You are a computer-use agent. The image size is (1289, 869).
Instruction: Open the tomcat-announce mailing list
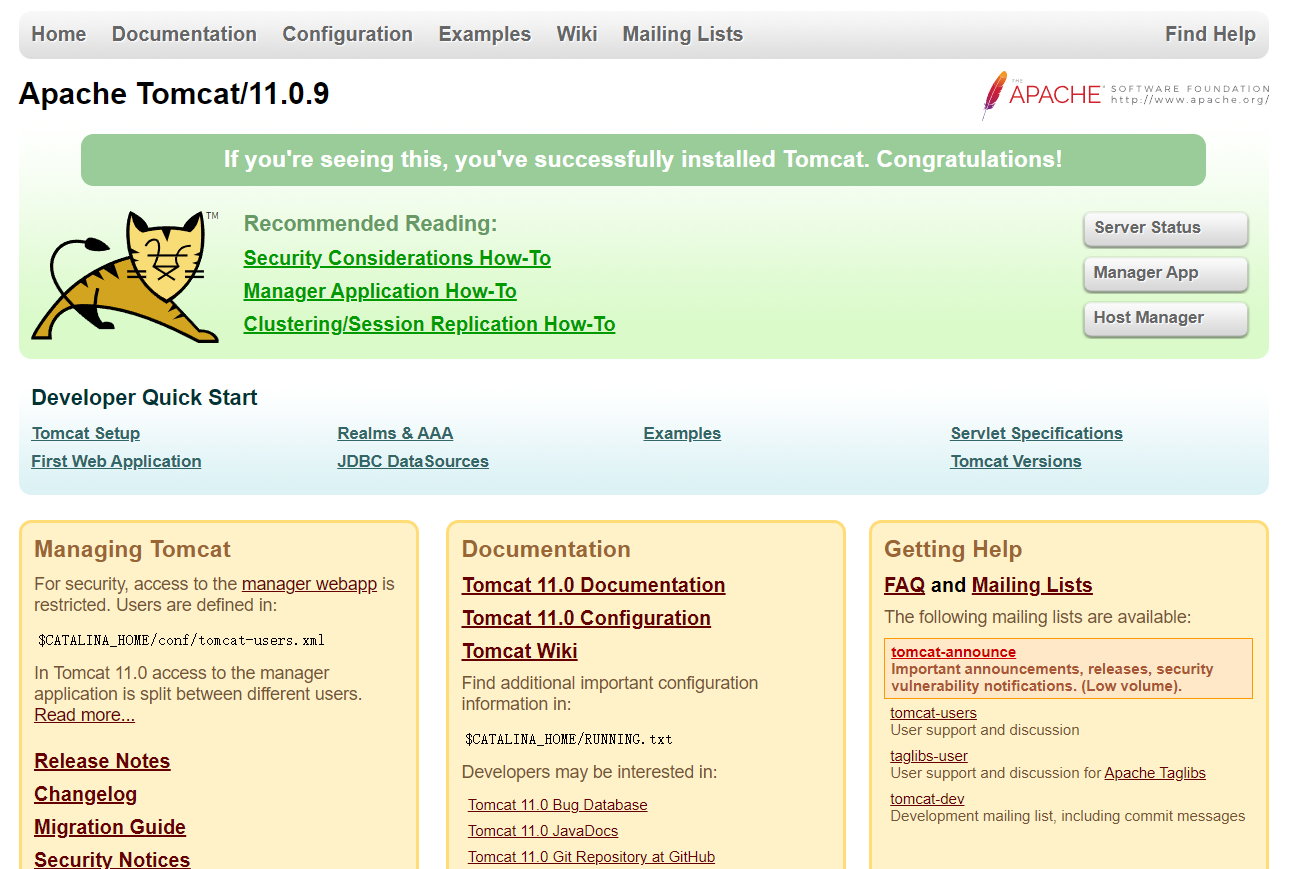(953, 652)
